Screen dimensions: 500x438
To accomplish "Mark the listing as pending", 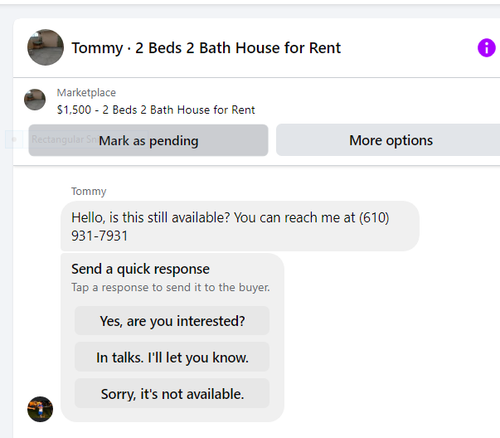I will pos(148,140).
